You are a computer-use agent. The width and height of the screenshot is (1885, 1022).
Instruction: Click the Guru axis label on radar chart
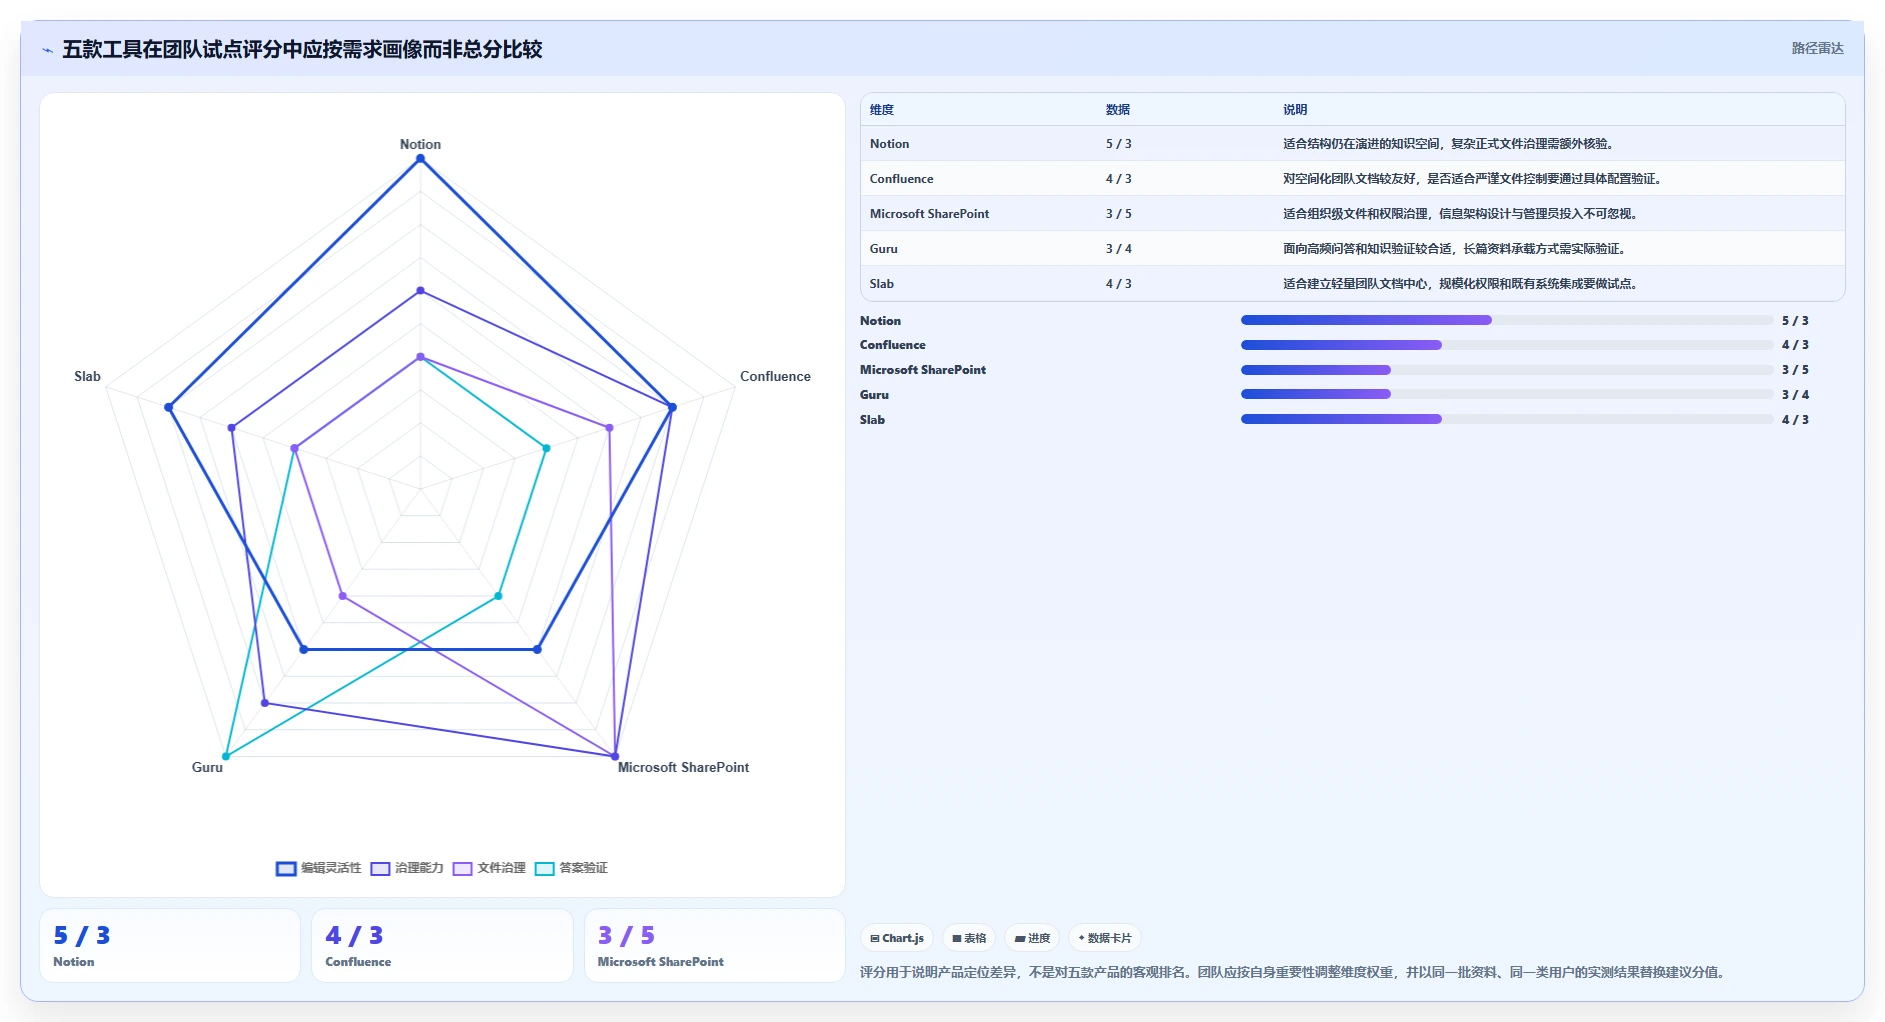pyautogui.click(x=207, y=767)
